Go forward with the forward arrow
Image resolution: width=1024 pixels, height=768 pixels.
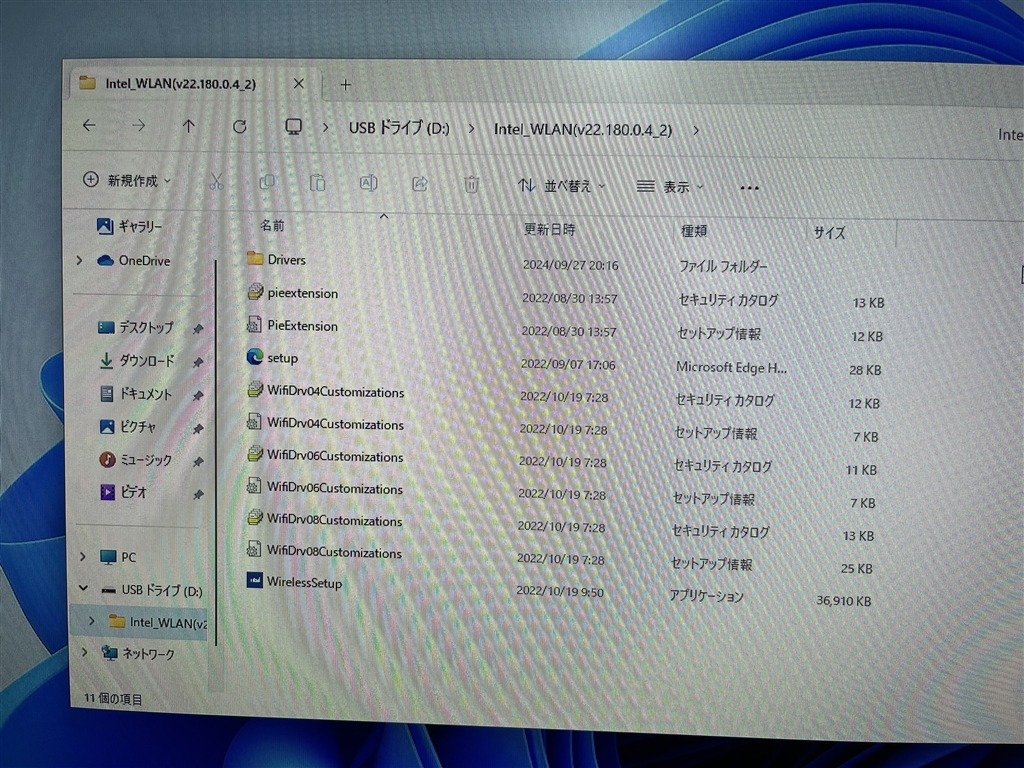(x=138, y=125)
